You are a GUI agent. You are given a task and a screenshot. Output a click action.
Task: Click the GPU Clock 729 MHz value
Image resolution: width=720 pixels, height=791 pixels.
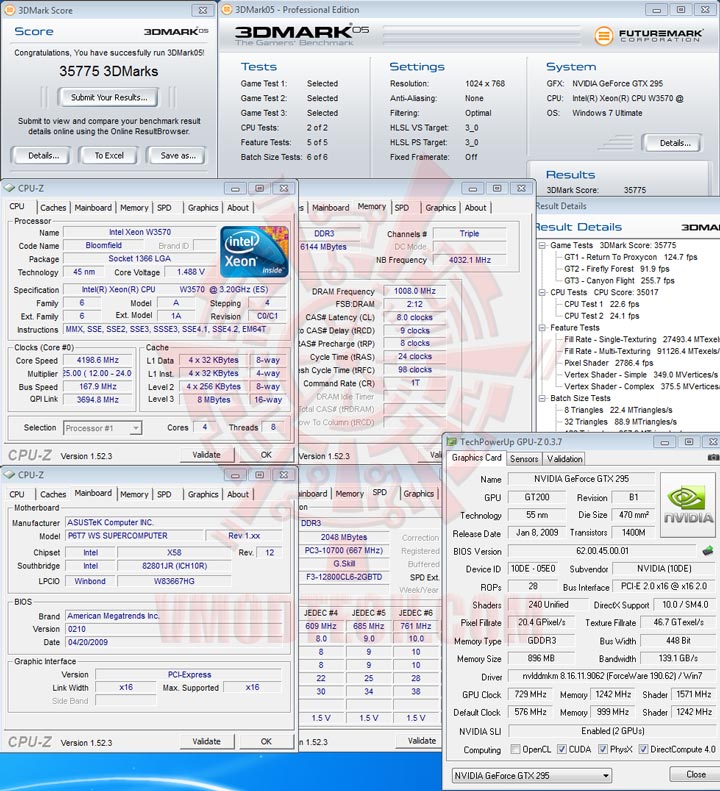[530, 694]
